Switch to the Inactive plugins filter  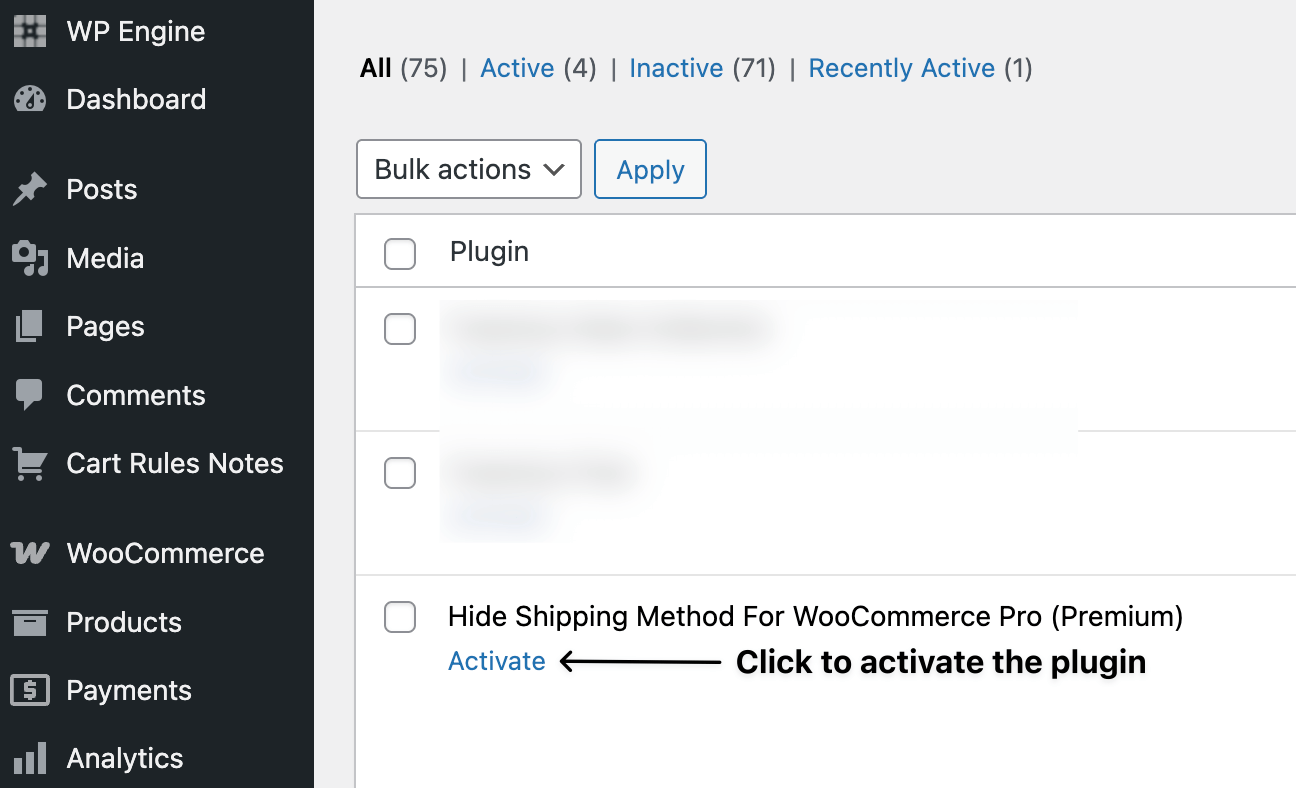click(676, 68)
